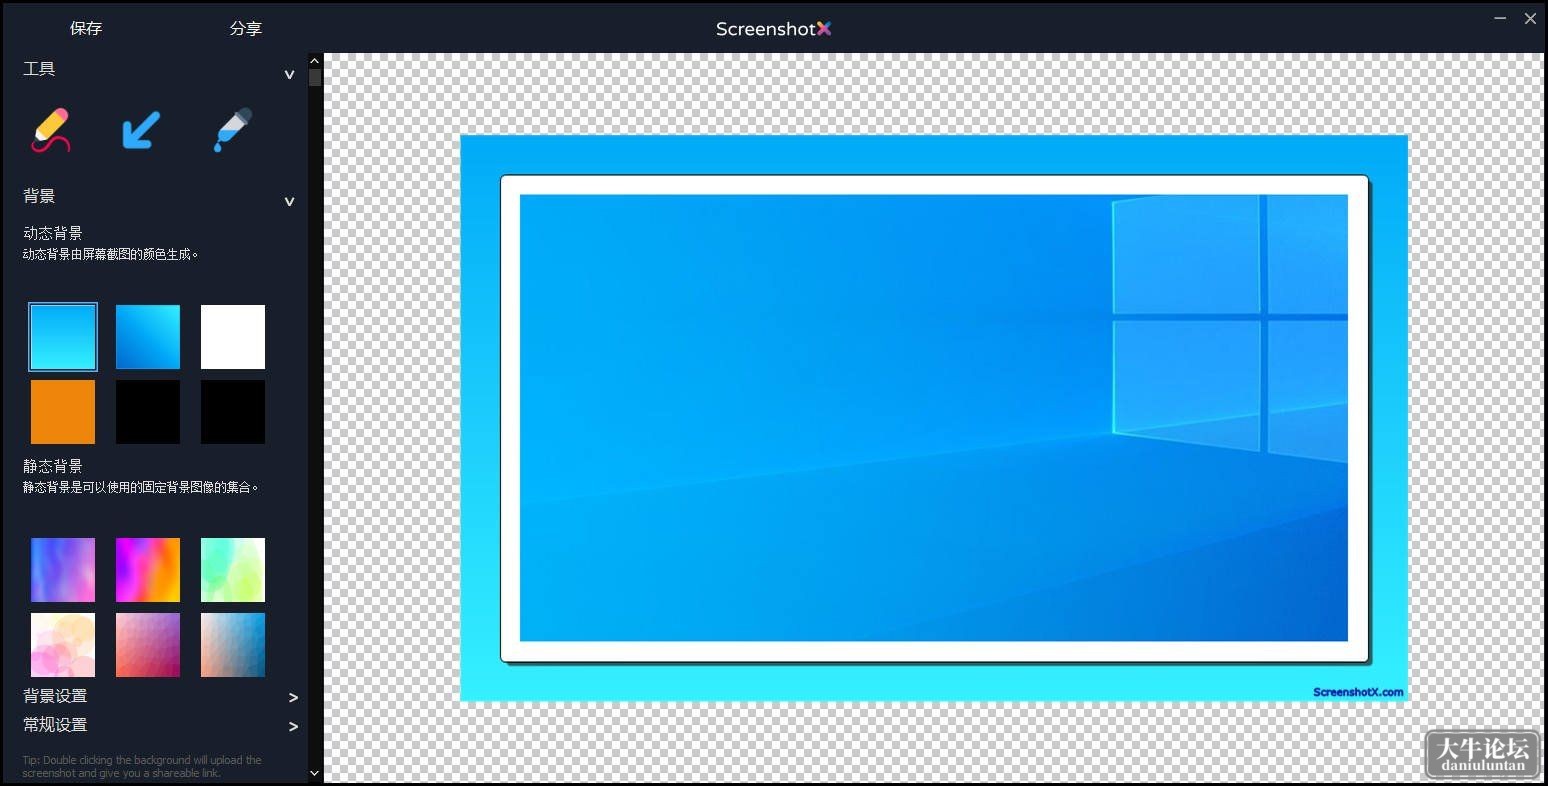The image size is (1548, 786).
Task: Select the eyedropper color picker tool
Action: click(x=233, y=130)
